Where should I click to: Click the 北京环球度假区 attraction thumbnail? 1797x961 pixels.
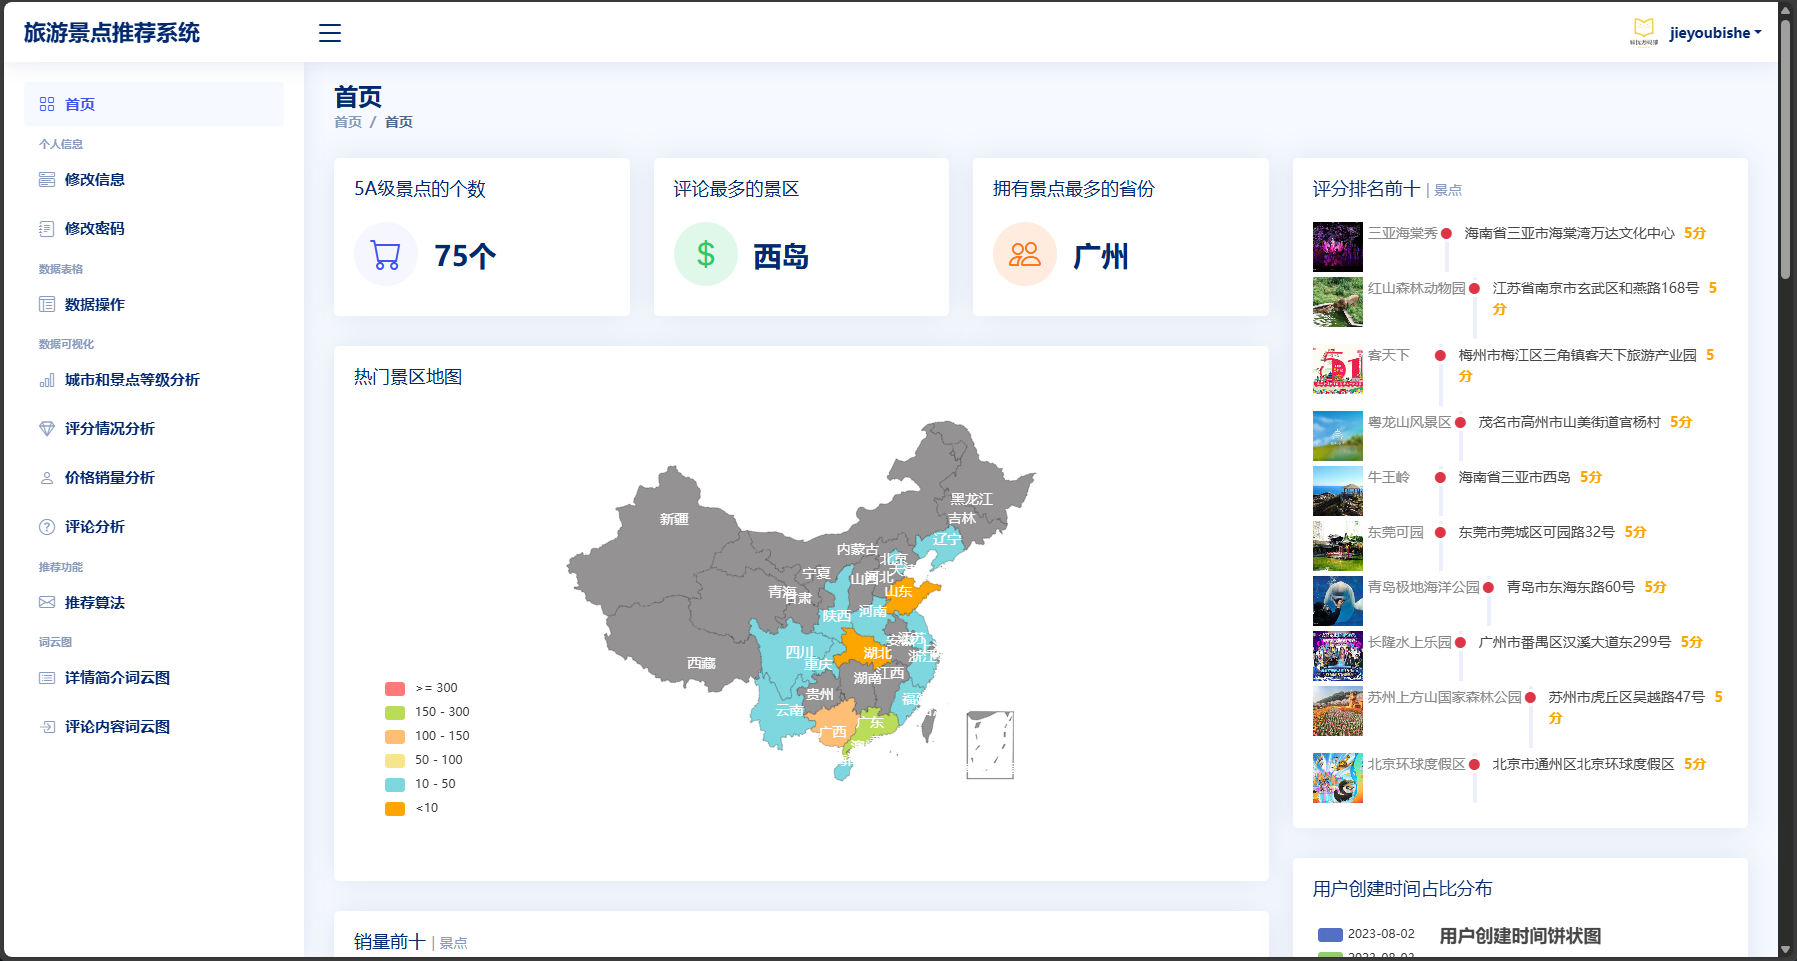pos(1338,778)
